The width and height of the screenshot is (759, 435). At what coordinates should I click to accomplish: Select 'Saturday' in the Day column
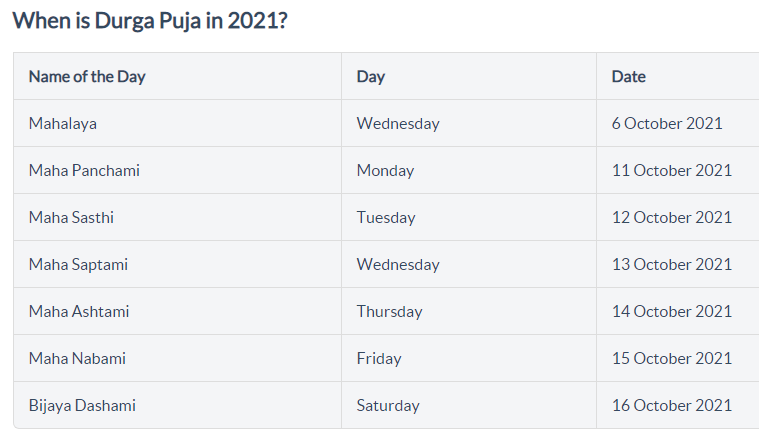388,406
